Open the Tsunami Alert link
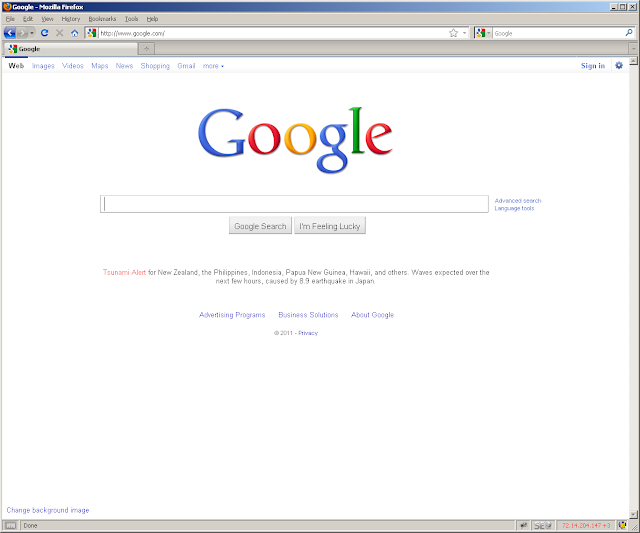Viewport: 640px width, 533px height. [124, 272]
